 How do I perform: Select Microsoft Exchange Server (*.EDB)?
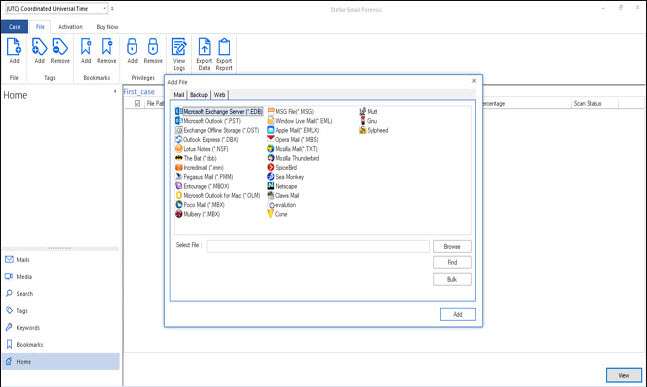(219, 111)
